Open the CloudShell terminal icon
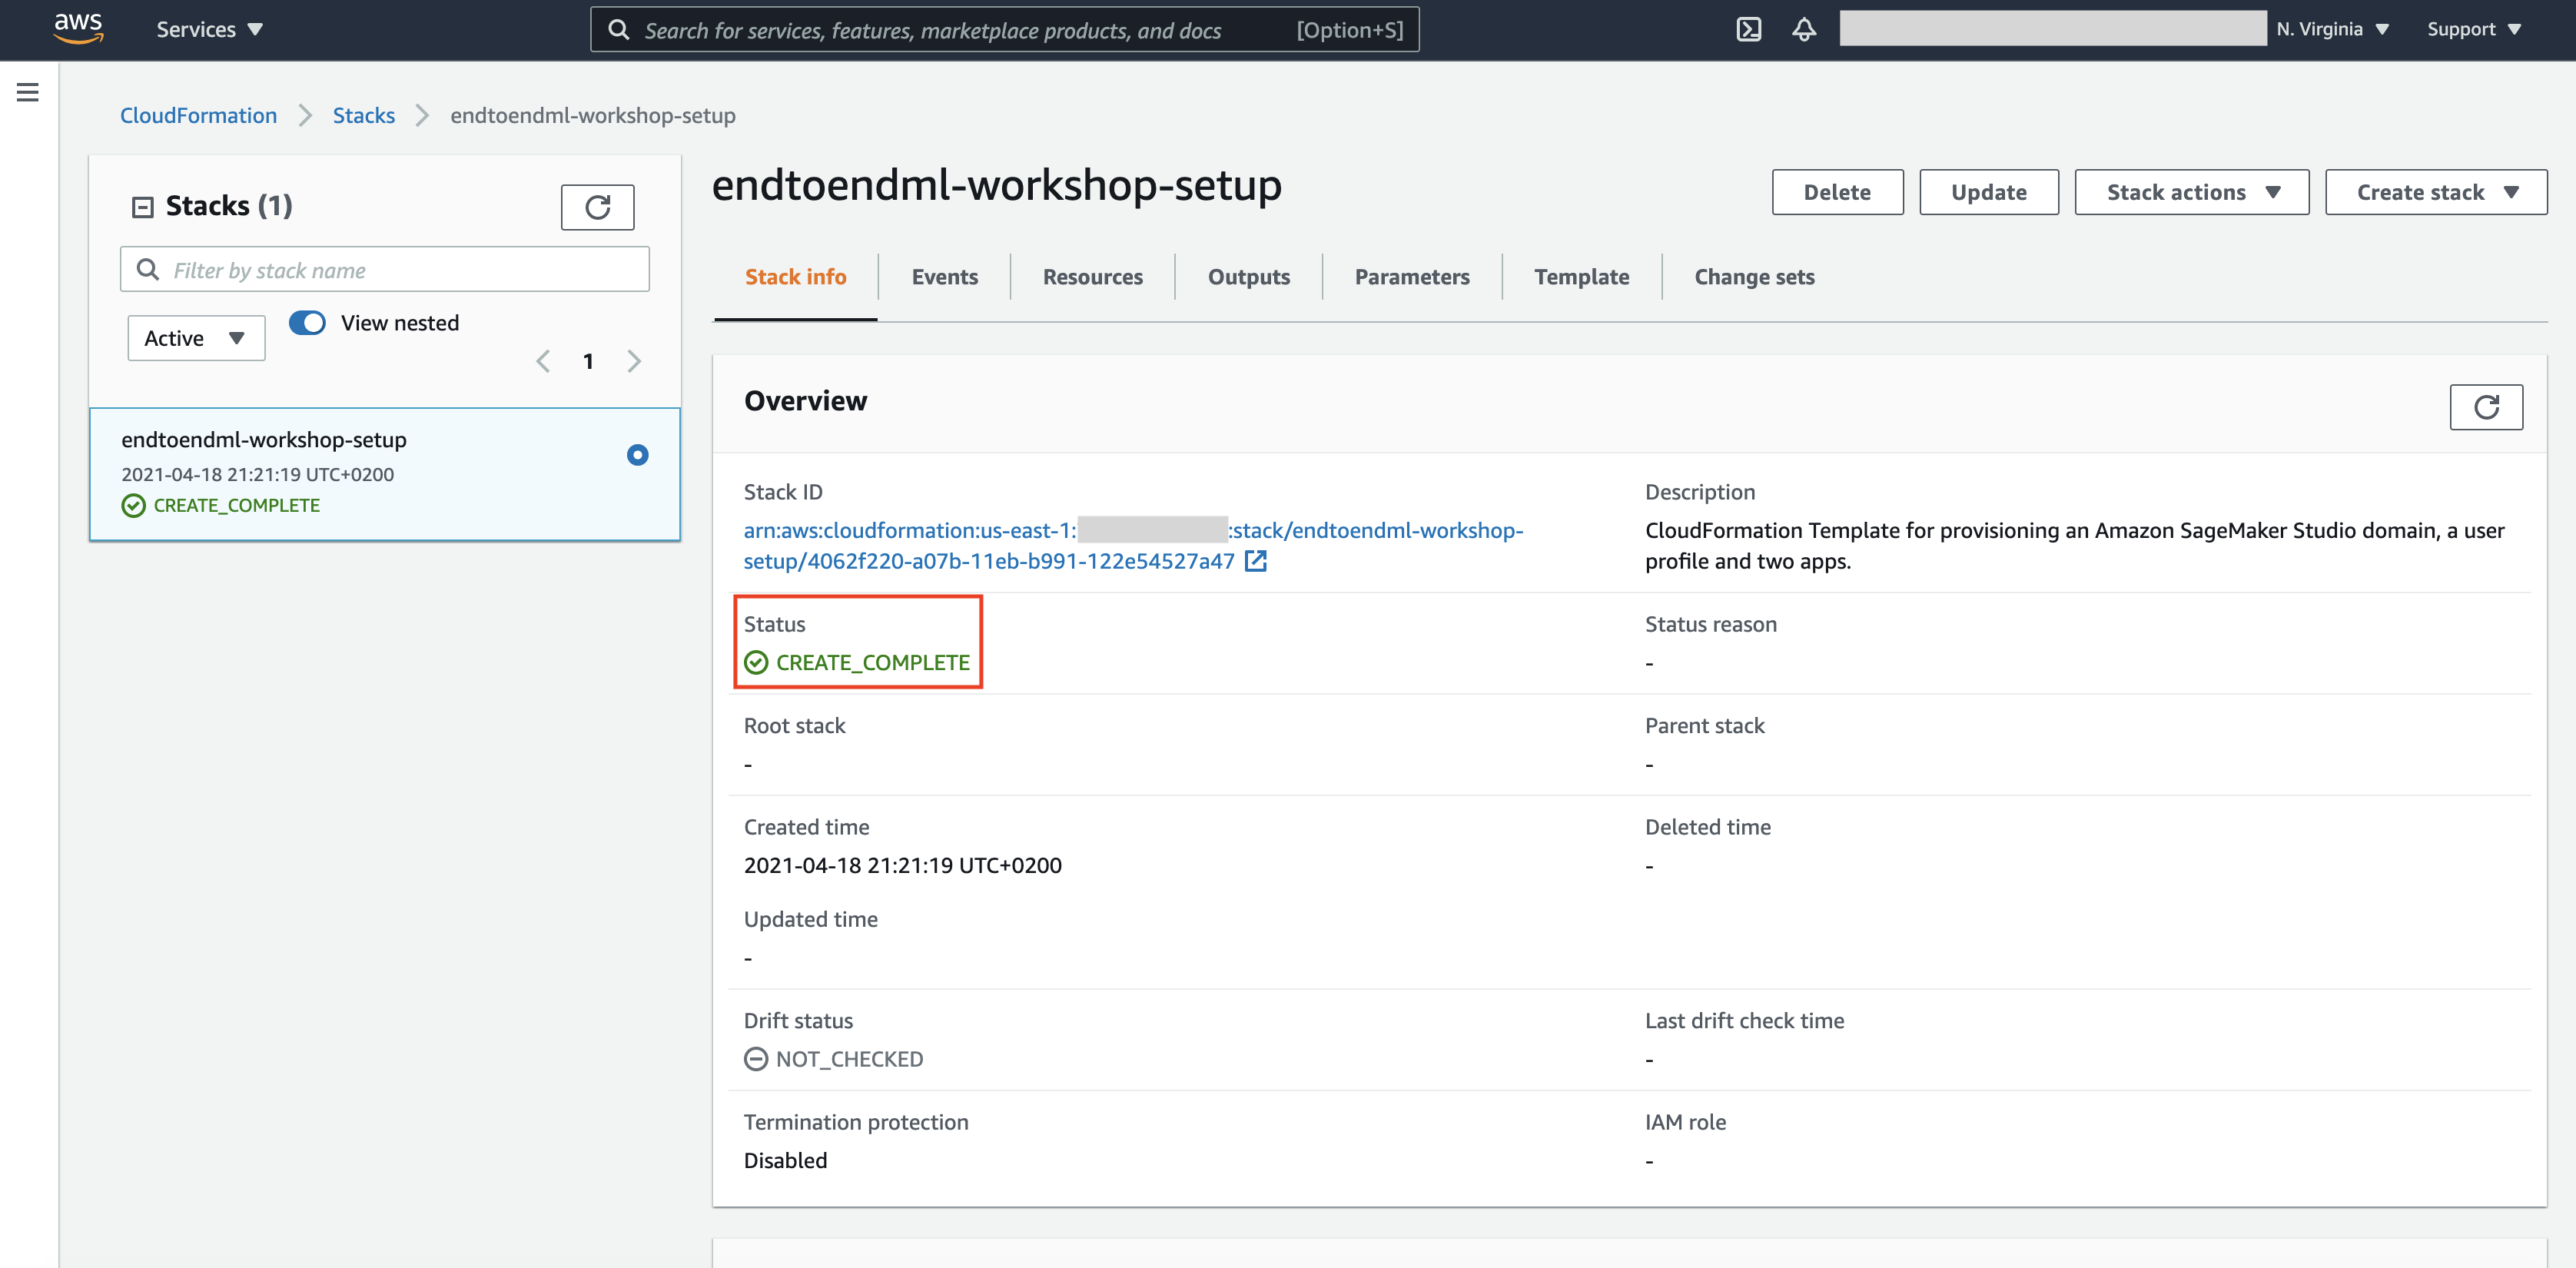The image size is (2576, 1268). coord(1748,30)
